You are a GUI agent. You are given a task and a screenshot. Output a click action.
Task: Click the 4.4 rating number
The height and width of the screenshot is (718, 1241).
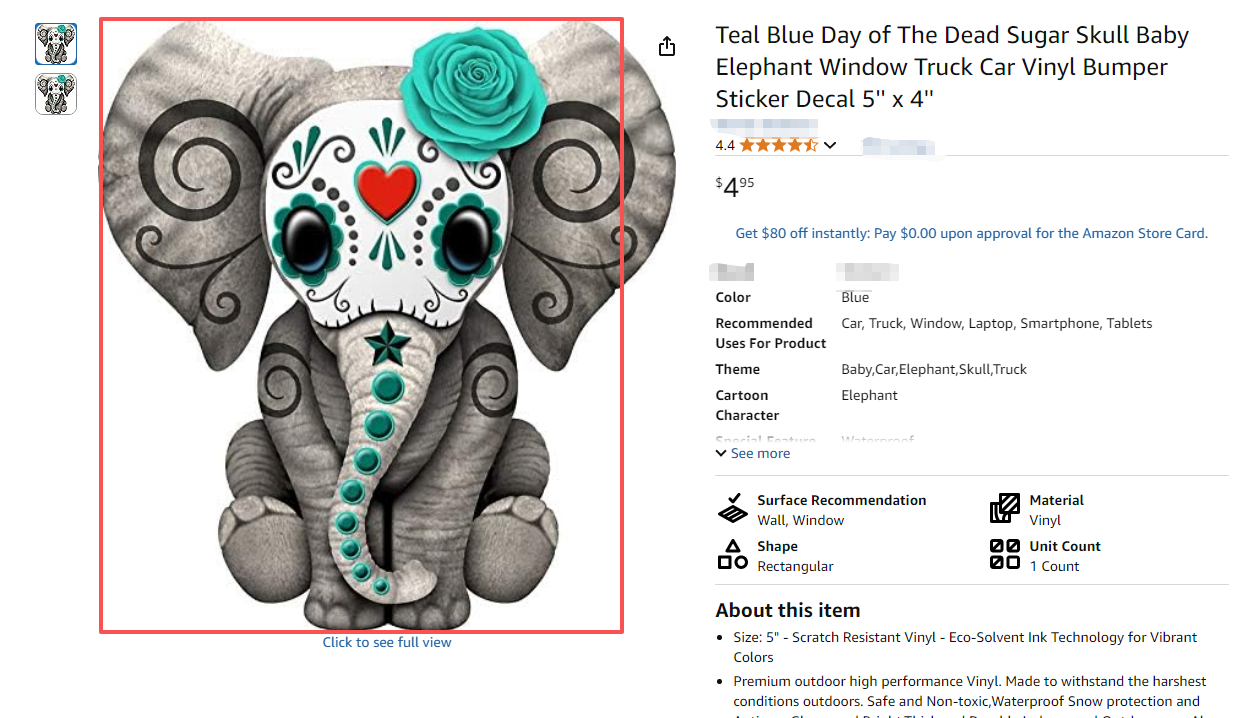pos(725,145)
